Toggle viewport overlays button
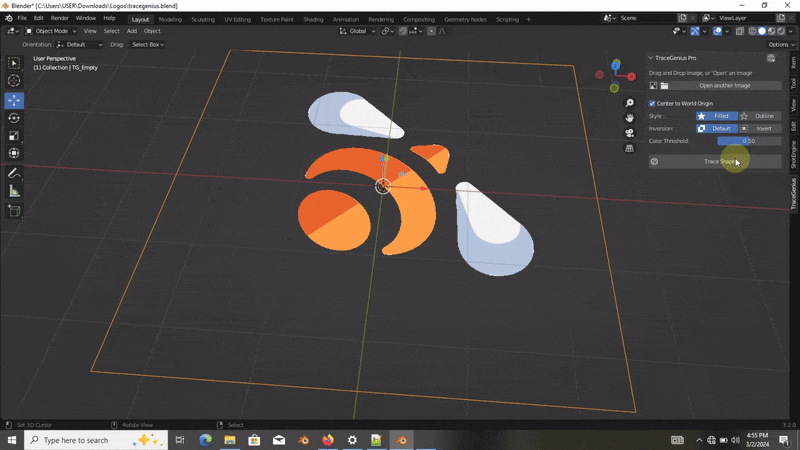This screenshot has width=800, height=450. (717, 31)
